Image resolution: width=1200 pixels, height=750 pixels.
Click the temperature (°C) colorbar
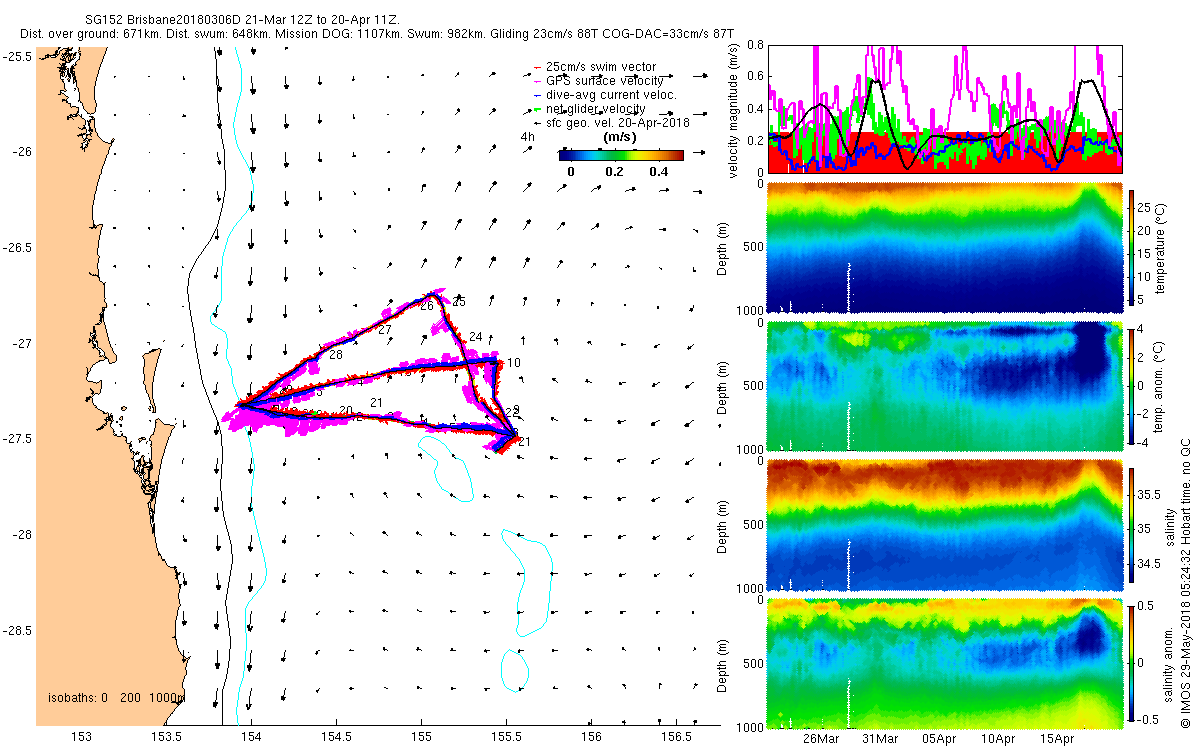click(x=1133, y=247)
